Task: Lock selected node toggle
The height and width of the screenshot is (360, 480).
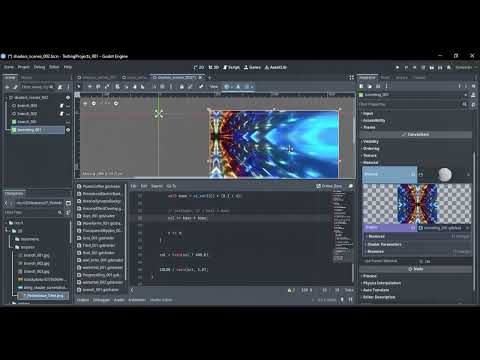Action: pos(182,87)
